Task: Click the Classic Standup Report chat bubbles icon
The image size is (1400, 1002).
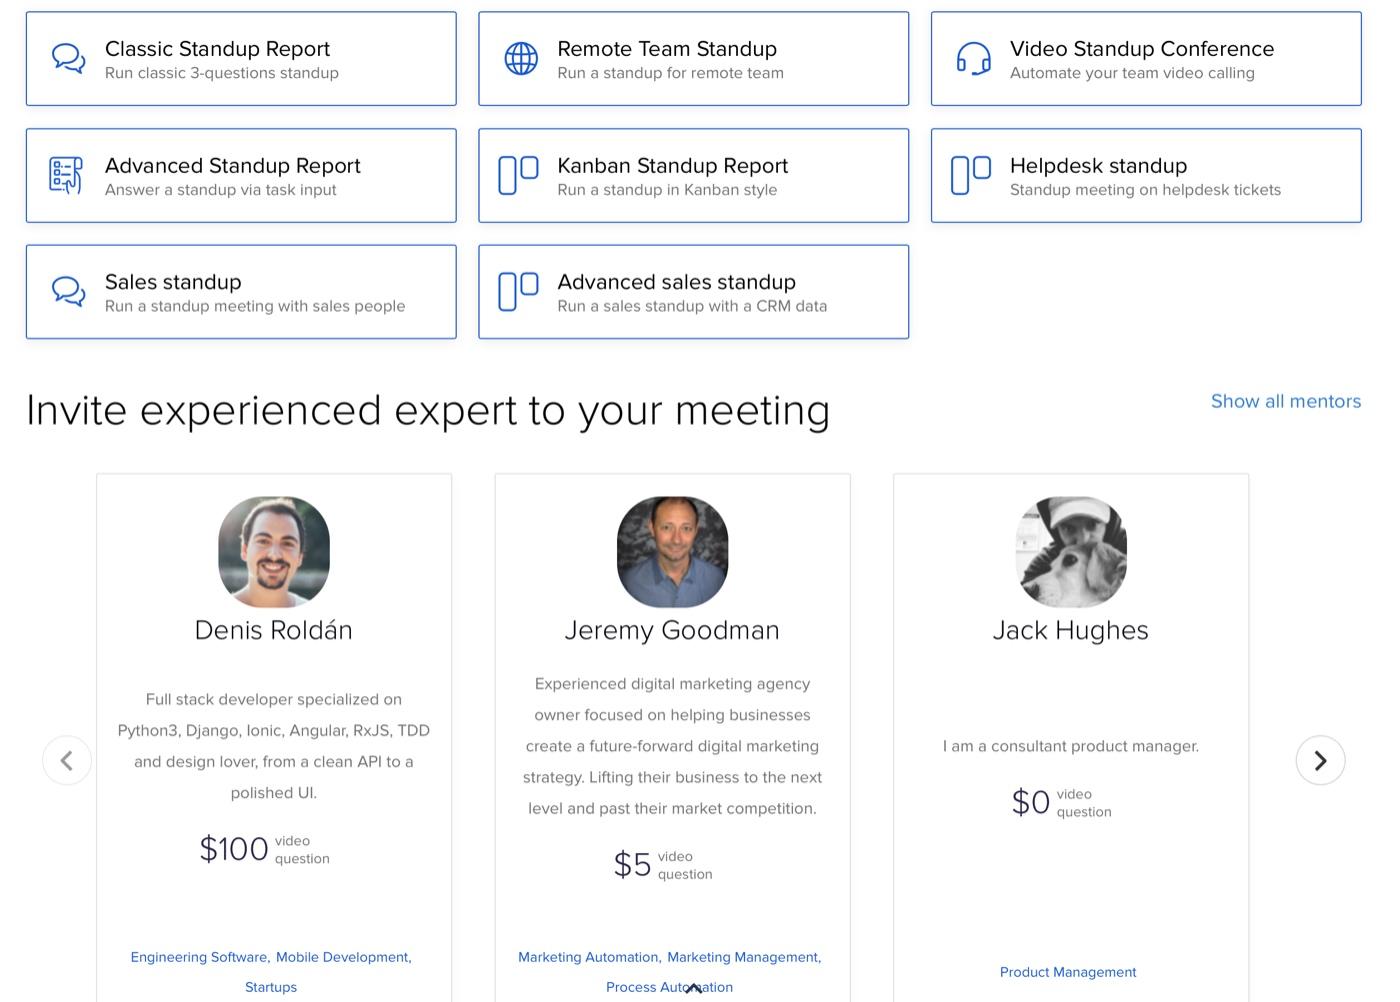Action: click(69, 59)
